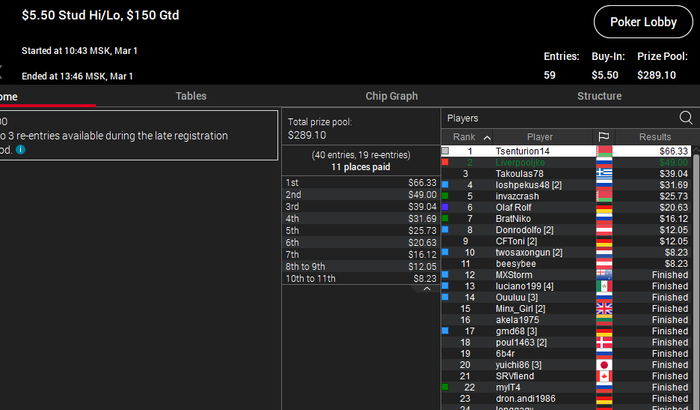Click red color tag beside Liverpooljke

(x=445, y=163)
